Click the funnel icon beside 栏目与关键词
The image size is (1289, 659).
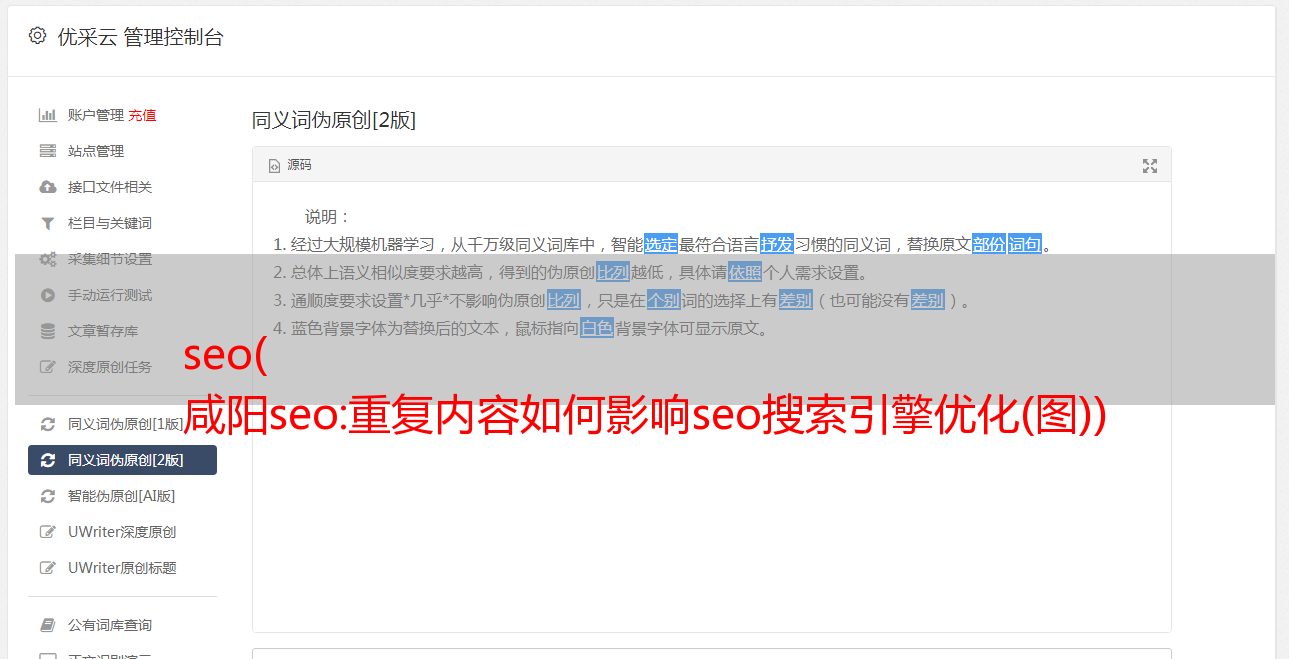(47, 223)
